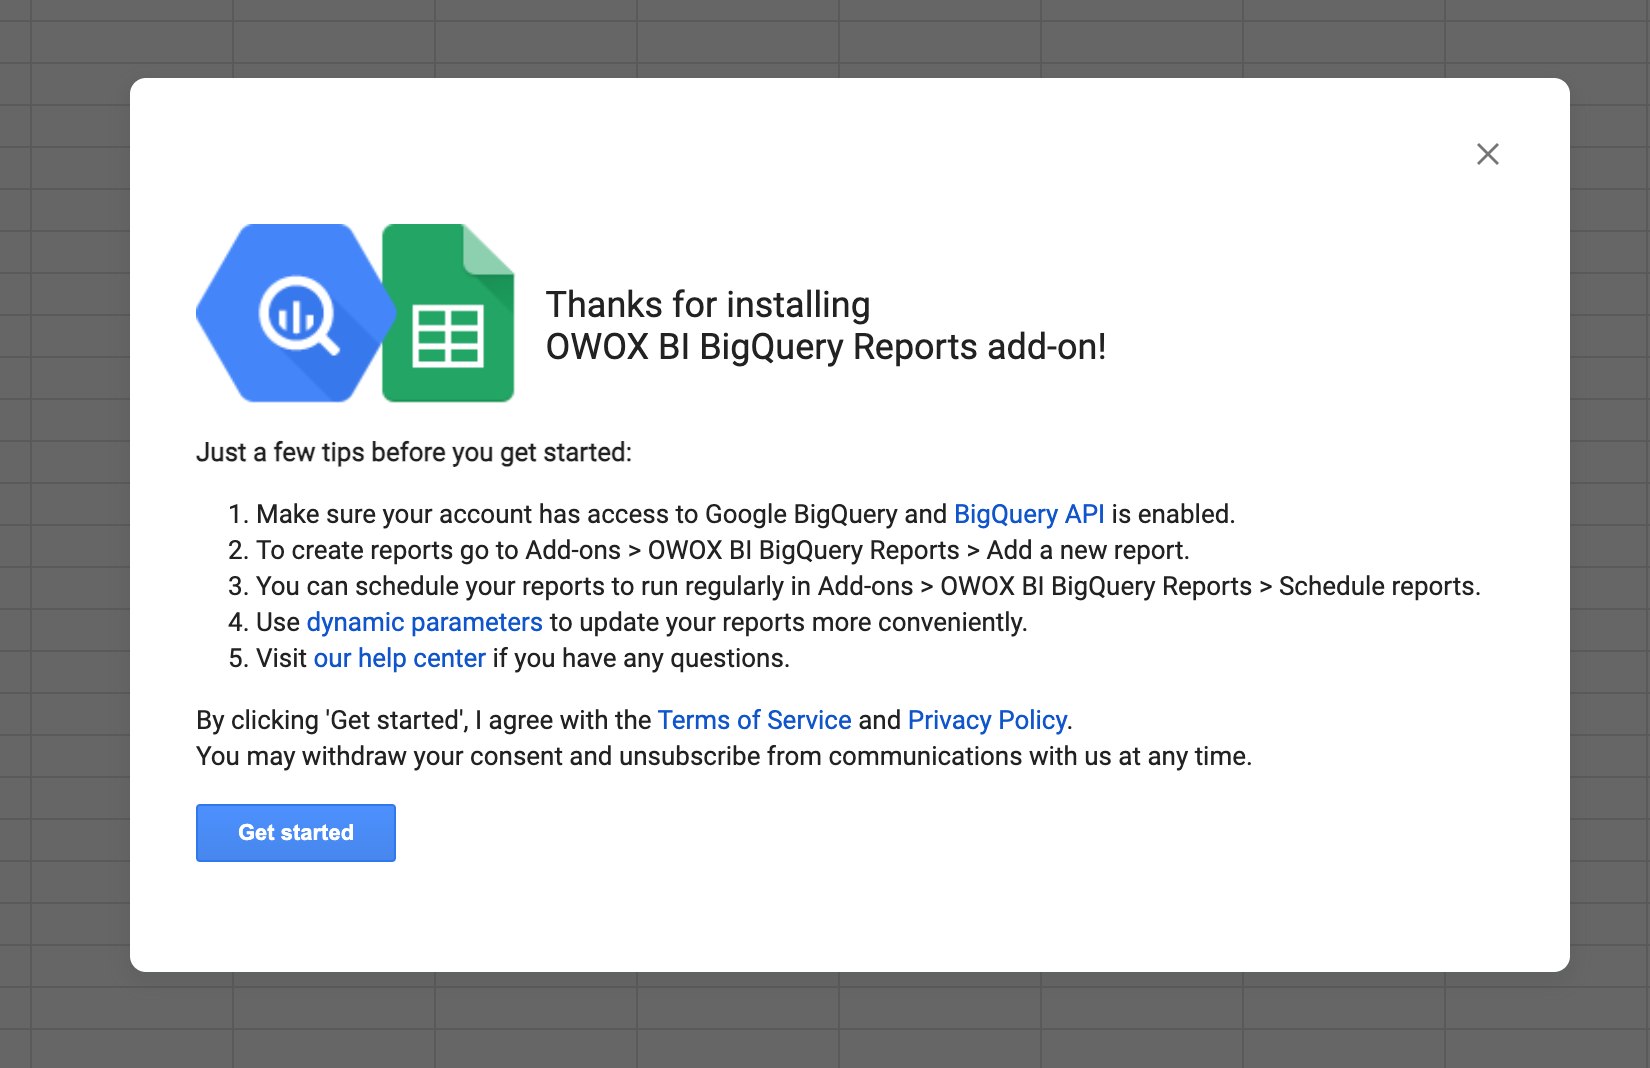Open the dynamic parameters link
The height and width of the screenshot is (1068, 1650).
pos(424,622)
